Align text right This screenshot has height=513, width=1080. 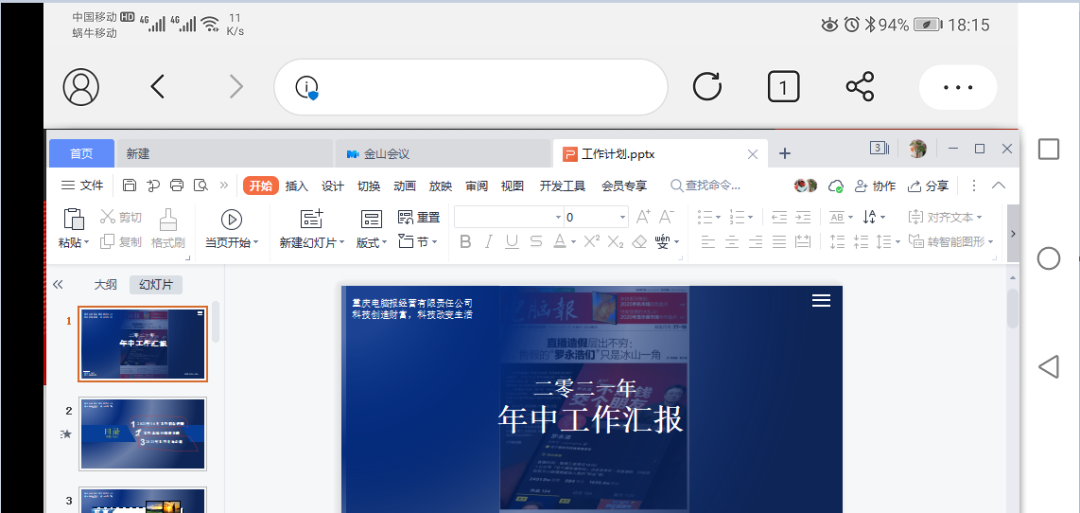click(755, 242)
